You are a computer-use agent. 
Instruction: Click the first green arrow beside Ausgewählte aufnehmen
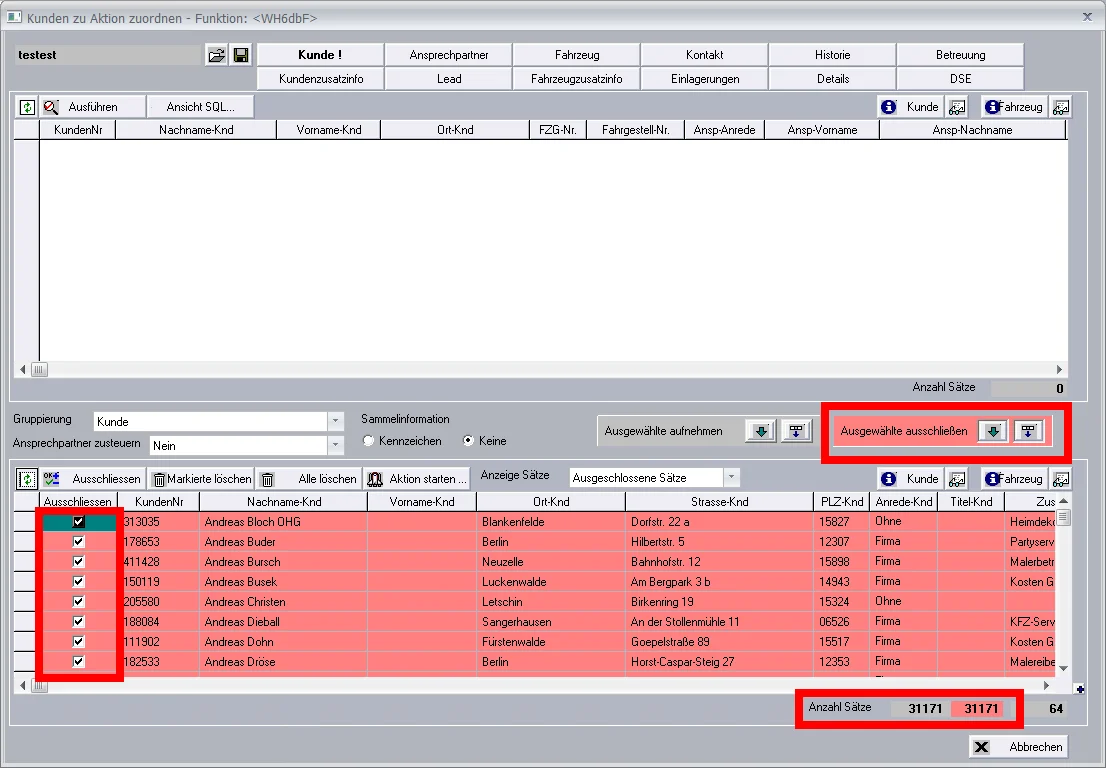[x=761, y=431]
